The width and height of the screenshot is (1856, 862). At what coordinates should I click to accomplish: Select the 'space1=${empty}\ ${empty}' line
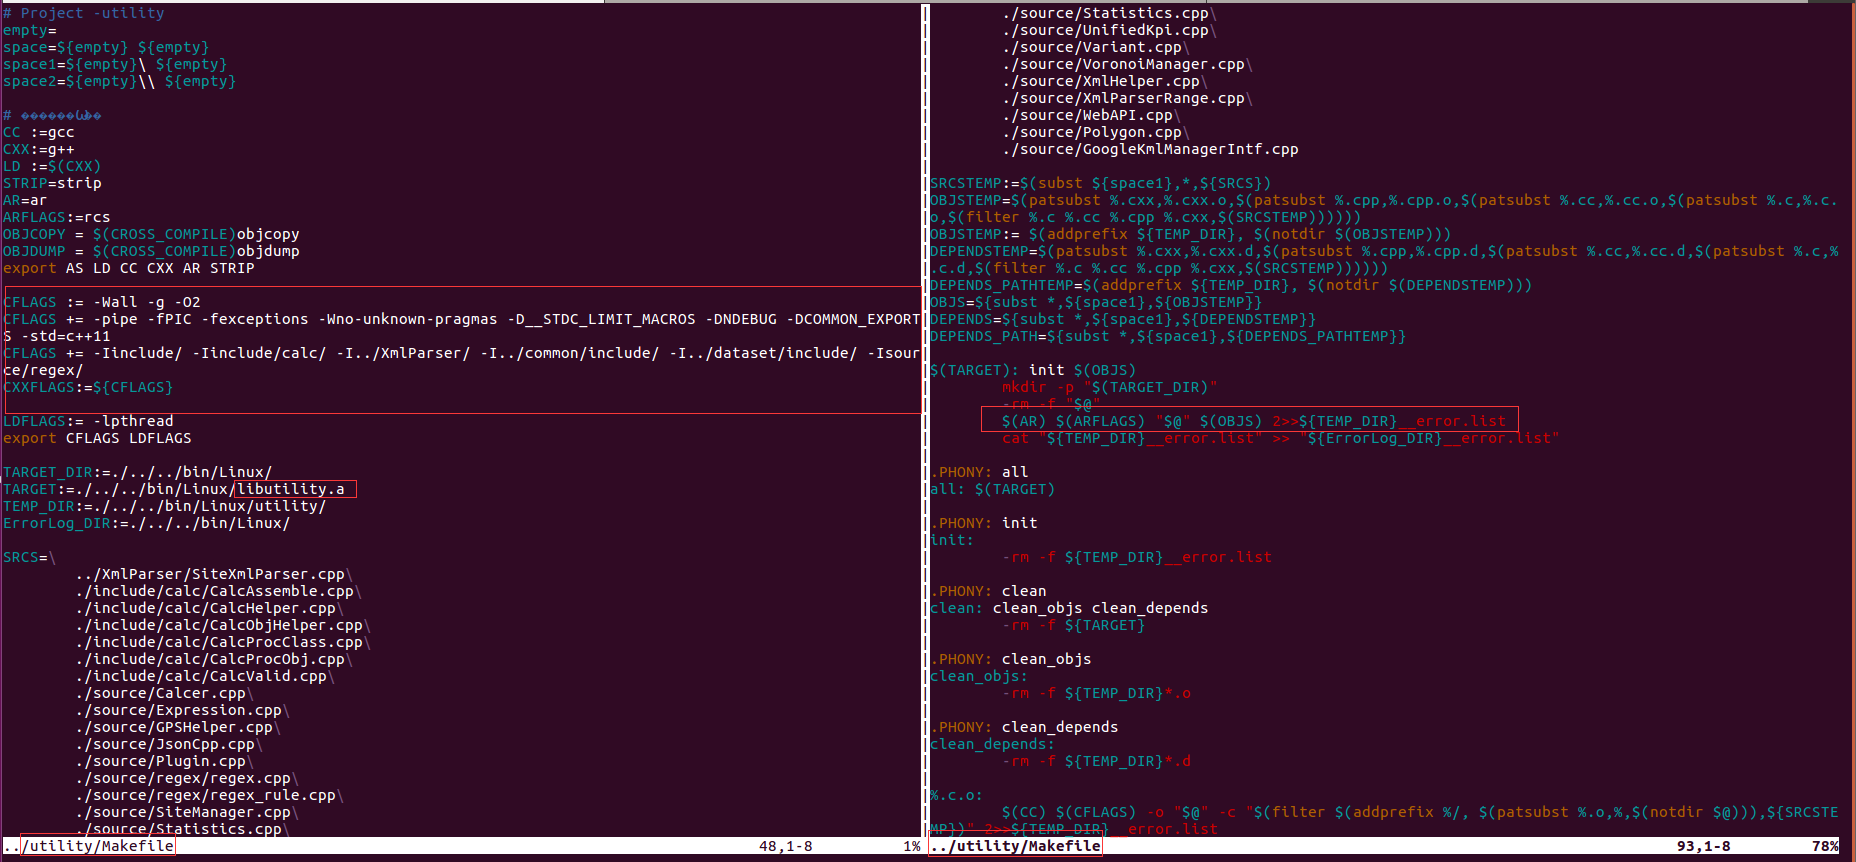[115, 64]
